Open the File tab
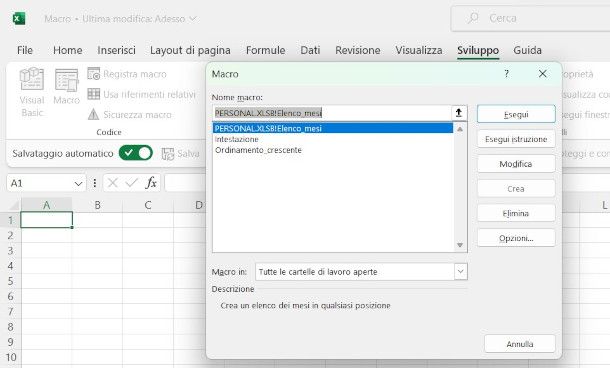The image size is (610, 368). coord(25,50)
